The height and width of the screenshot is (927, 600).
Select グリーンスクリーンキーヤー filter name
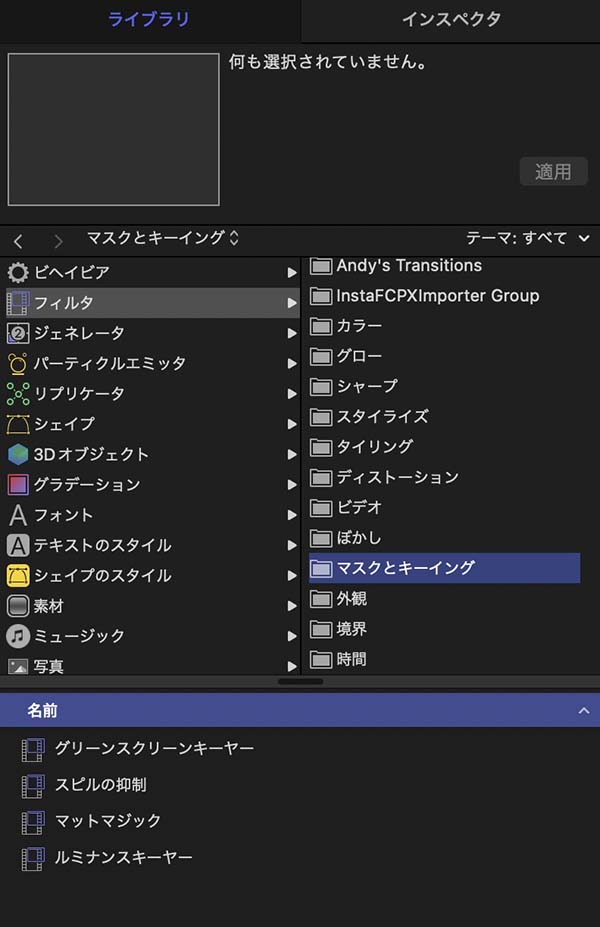154,748
